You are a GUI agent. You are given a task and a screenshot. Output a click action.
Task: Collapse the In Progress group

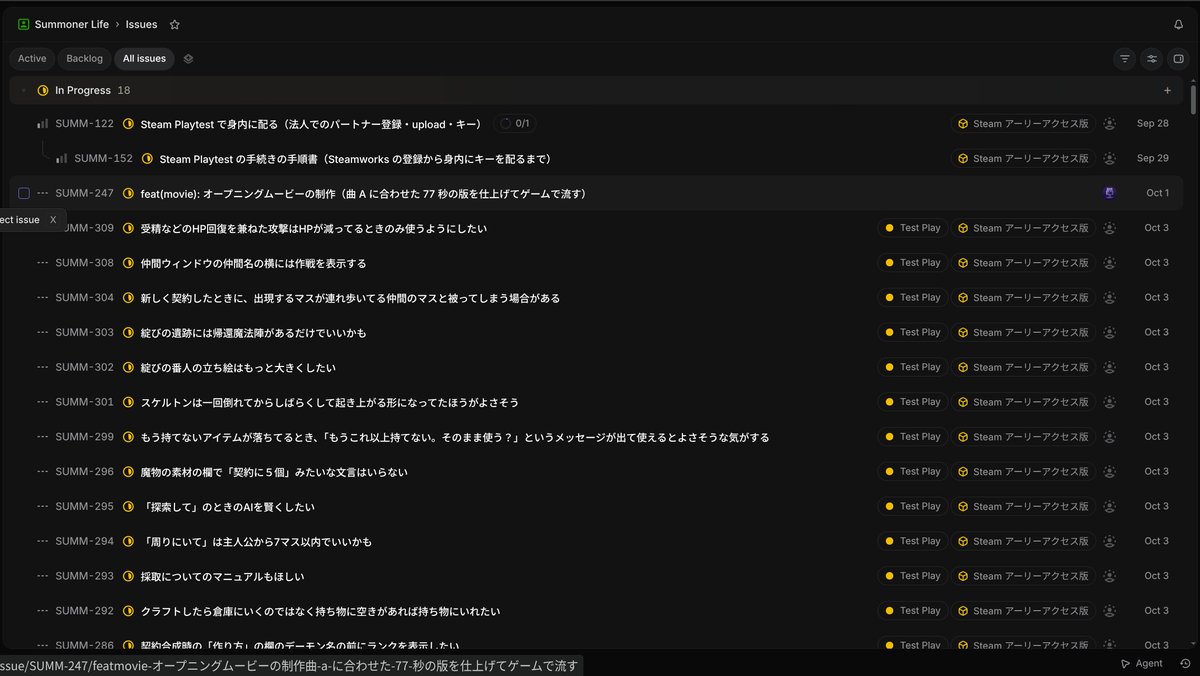click(23, 90)
